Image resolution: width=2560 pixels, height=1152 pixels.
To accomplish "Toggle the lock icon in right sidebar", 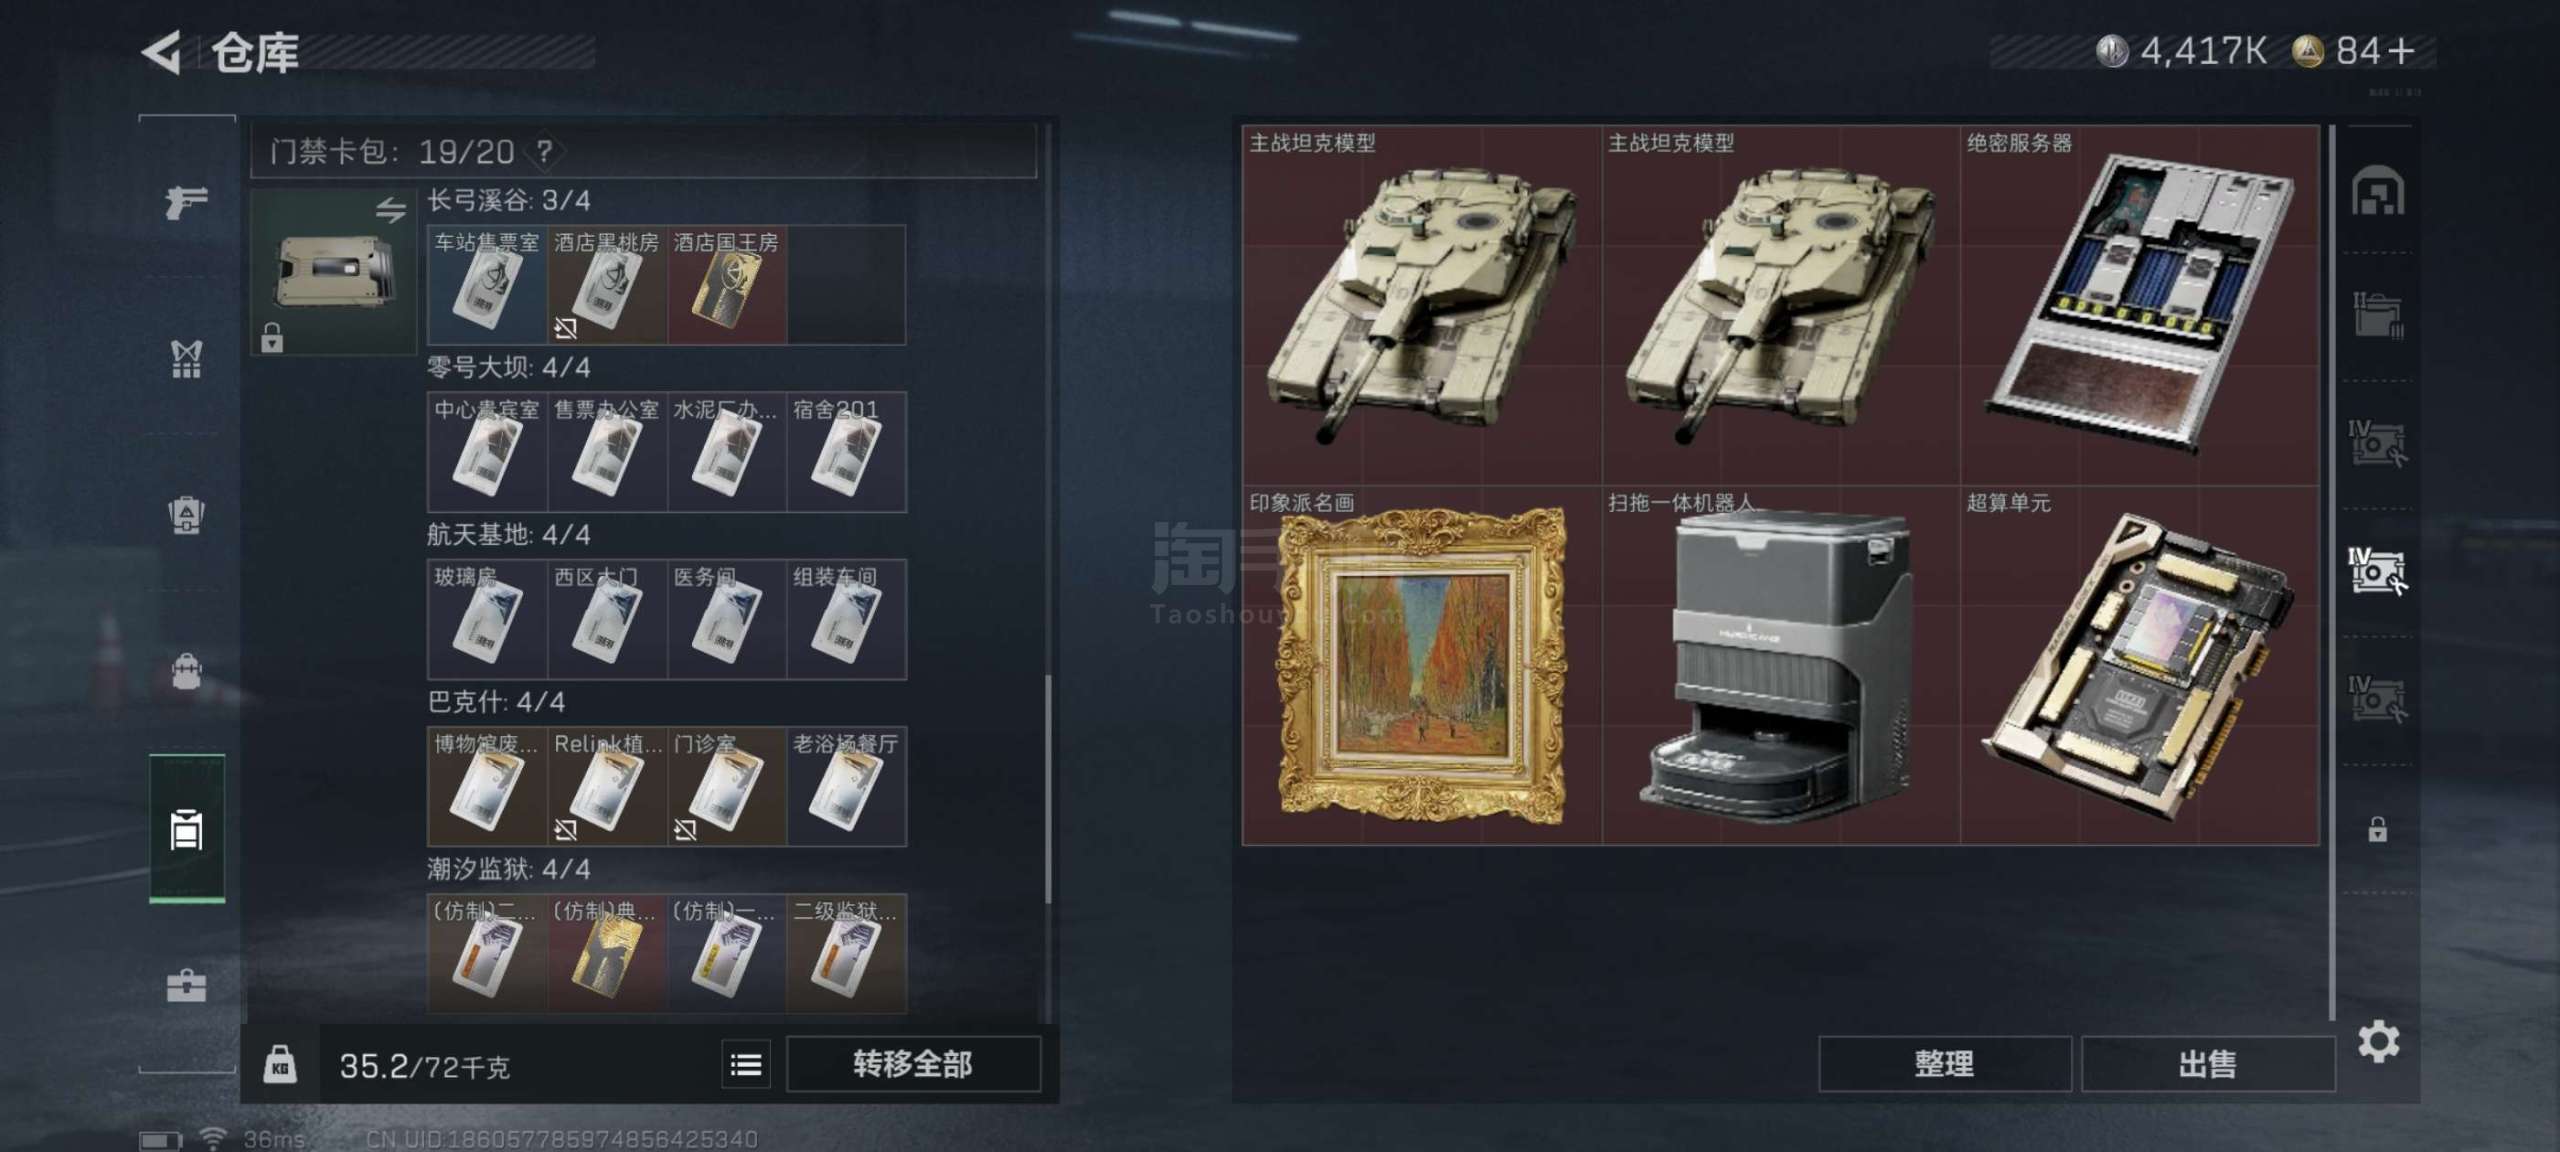I will coord(2378,829).
